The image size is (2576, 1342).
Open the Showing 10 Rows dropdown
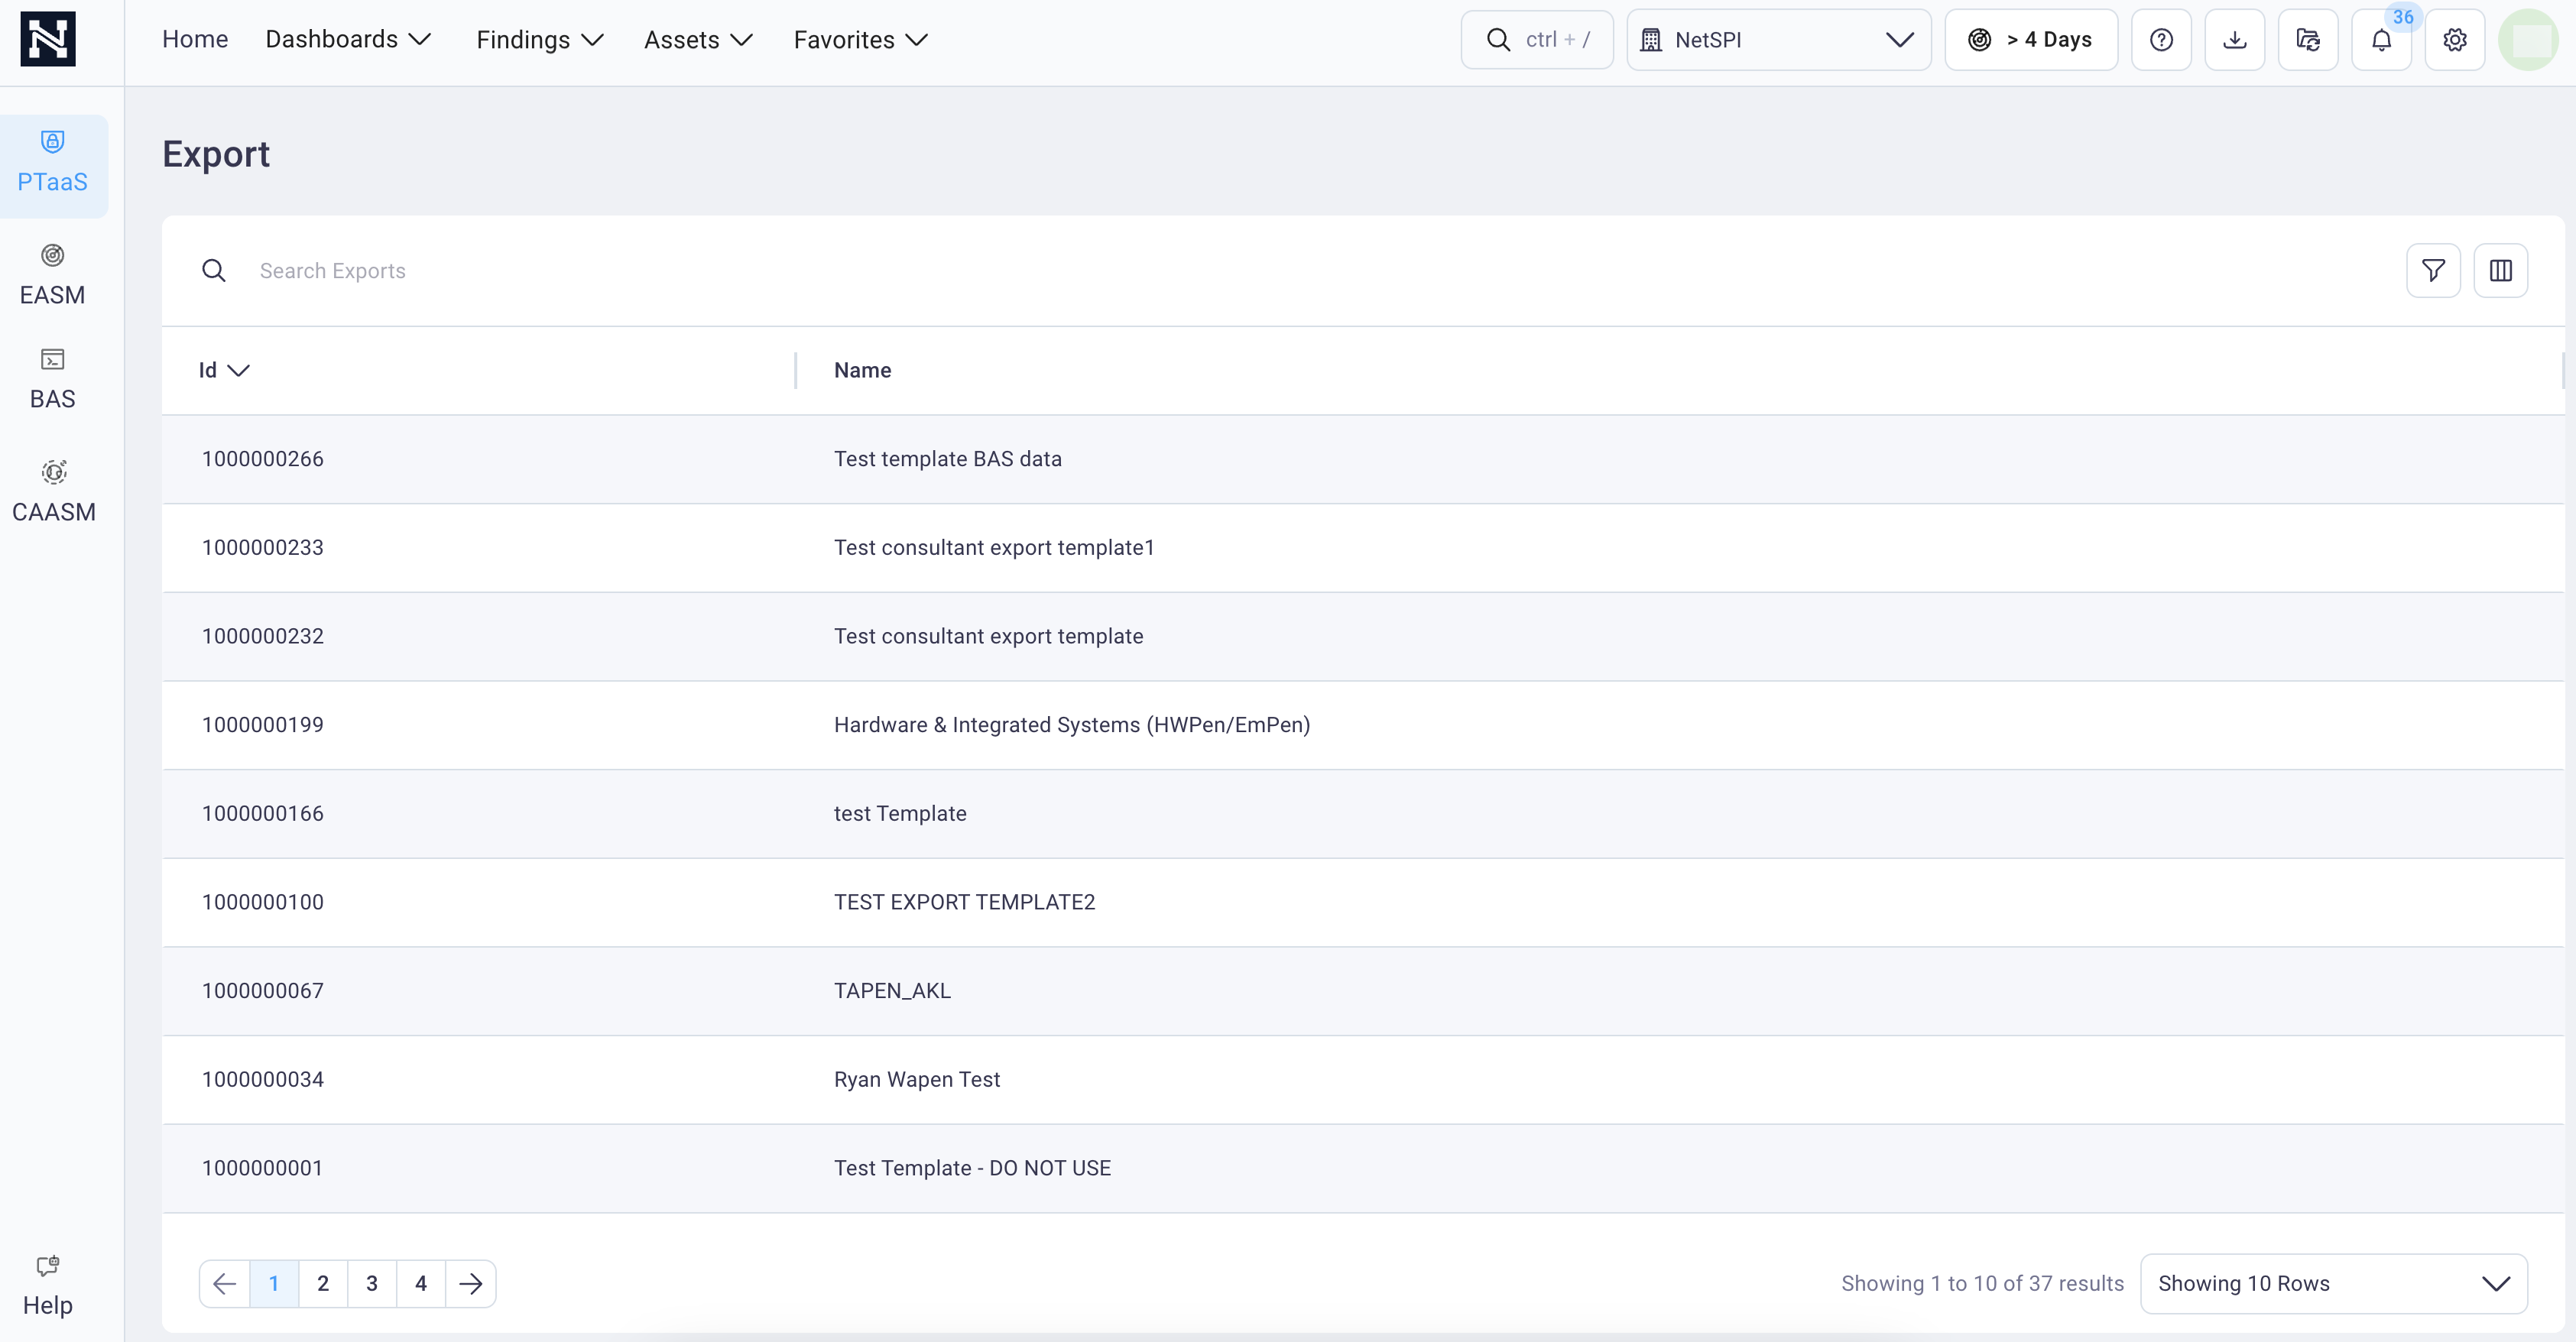pos(2333,1283)
